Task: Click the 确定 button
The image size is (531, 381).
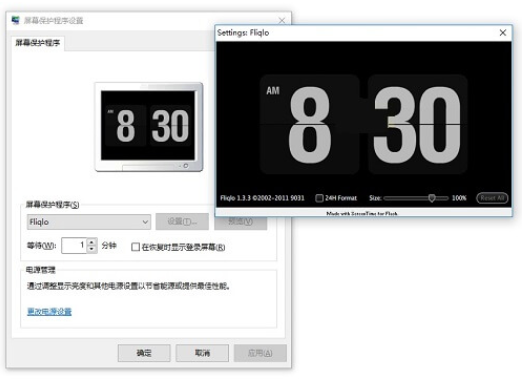Action: [144, 353]
